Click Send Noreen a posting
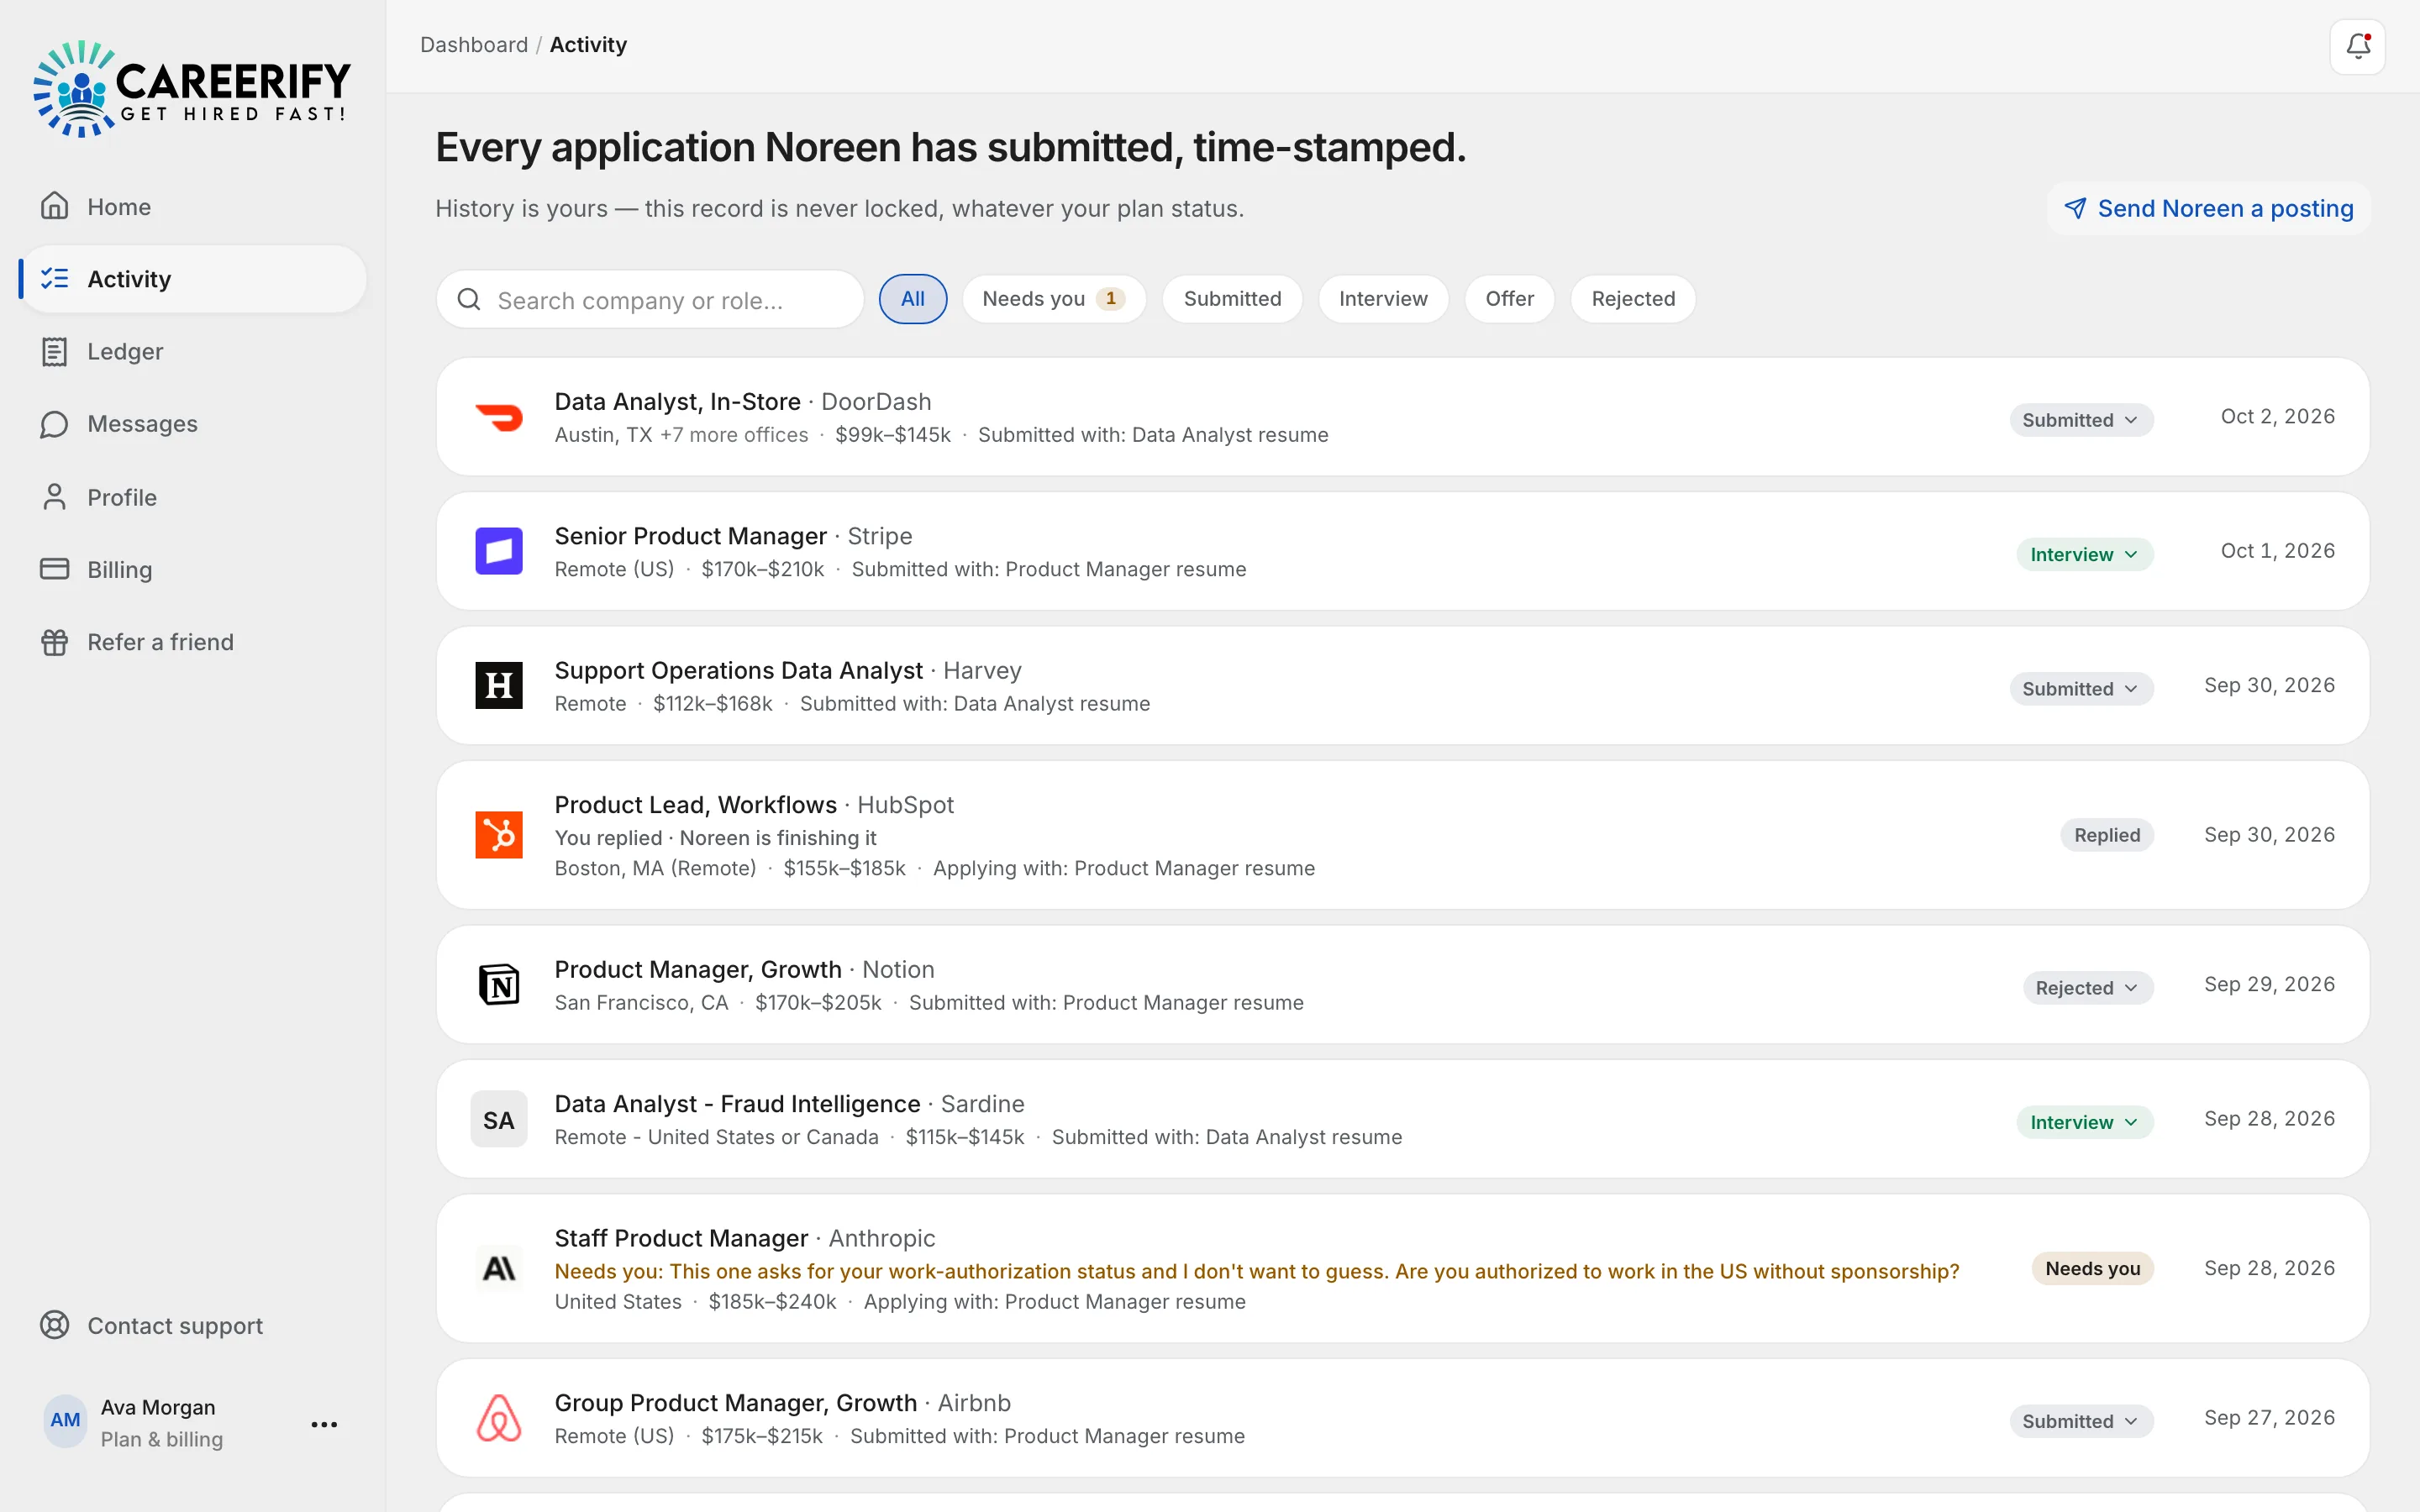Screen dimensions: 2420x1512 click(2208, 208)
